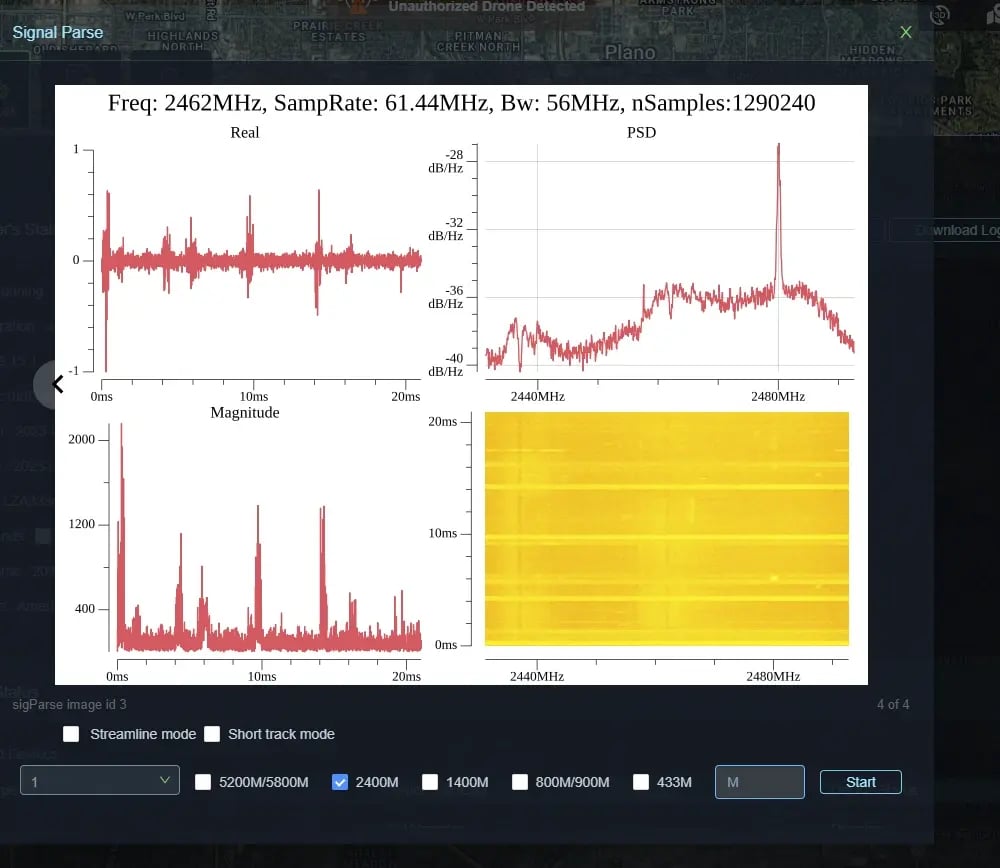Click the Download Log button behind dialog
Image resolution: width=1000 pixels, height=868 pixels.
tap(945, 230)
